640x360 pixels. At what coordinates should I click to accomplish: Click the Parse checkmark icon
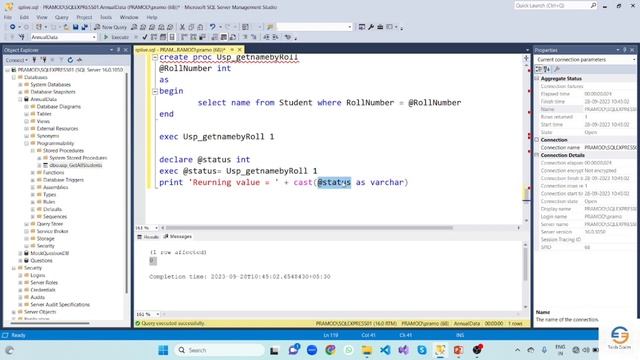click(144, 37)
